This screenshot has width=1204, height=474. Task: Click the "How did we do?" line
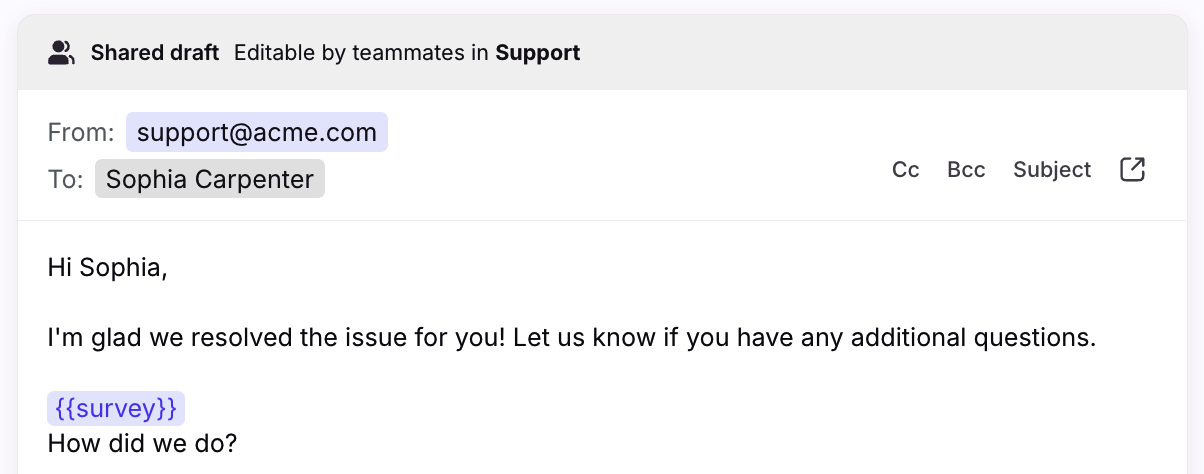(142, 442)
